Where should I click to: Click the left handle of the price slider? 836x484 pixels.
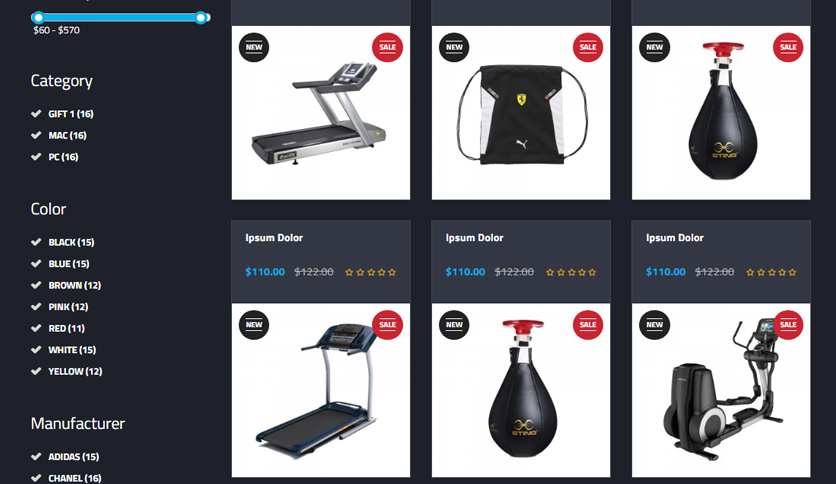coord(38,18)
